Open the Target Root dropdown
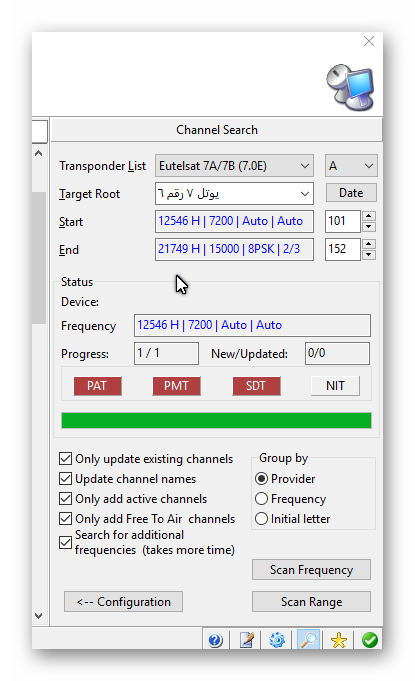 click(x=234, y=193)
